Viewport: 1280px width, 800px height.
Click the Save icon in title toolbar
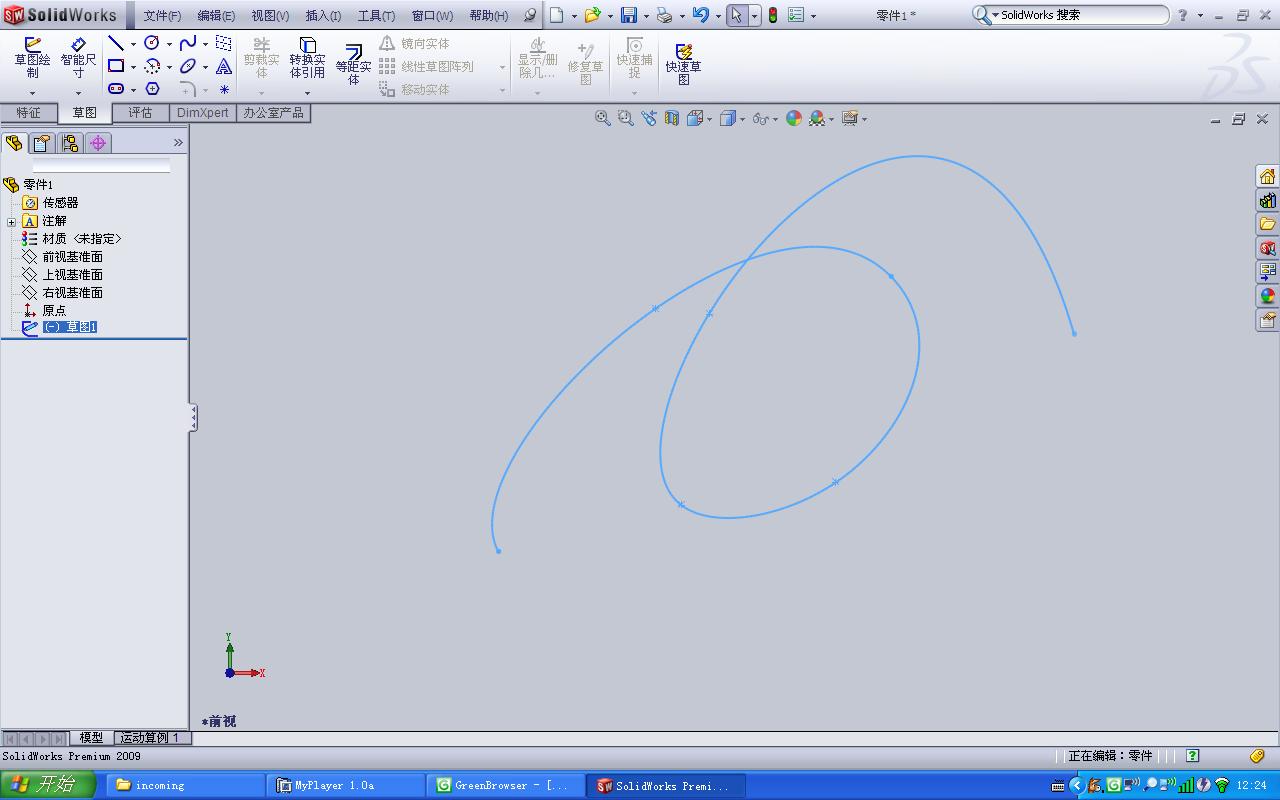coord(629,15)
